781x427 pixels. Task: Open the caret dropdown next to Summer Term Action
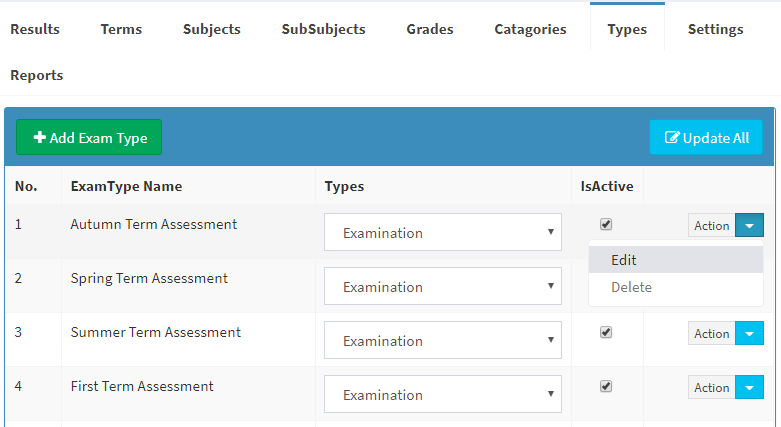tap(750, 333)
